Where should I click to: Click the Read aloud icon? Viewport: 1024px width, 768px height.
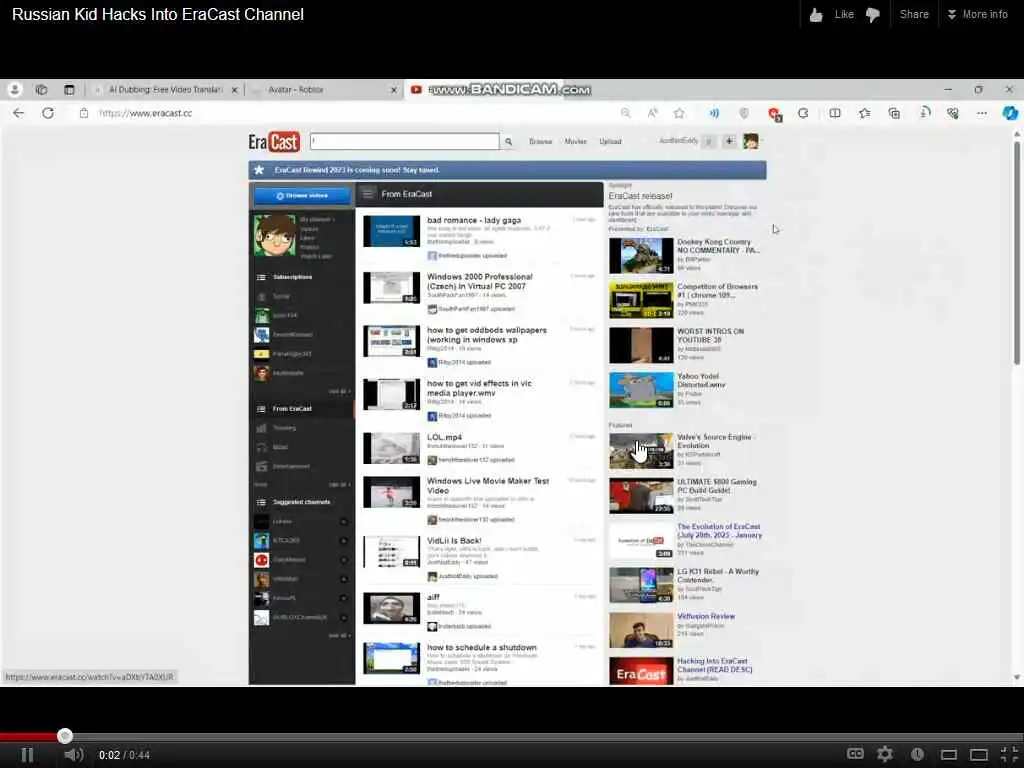tap(652, 113)
